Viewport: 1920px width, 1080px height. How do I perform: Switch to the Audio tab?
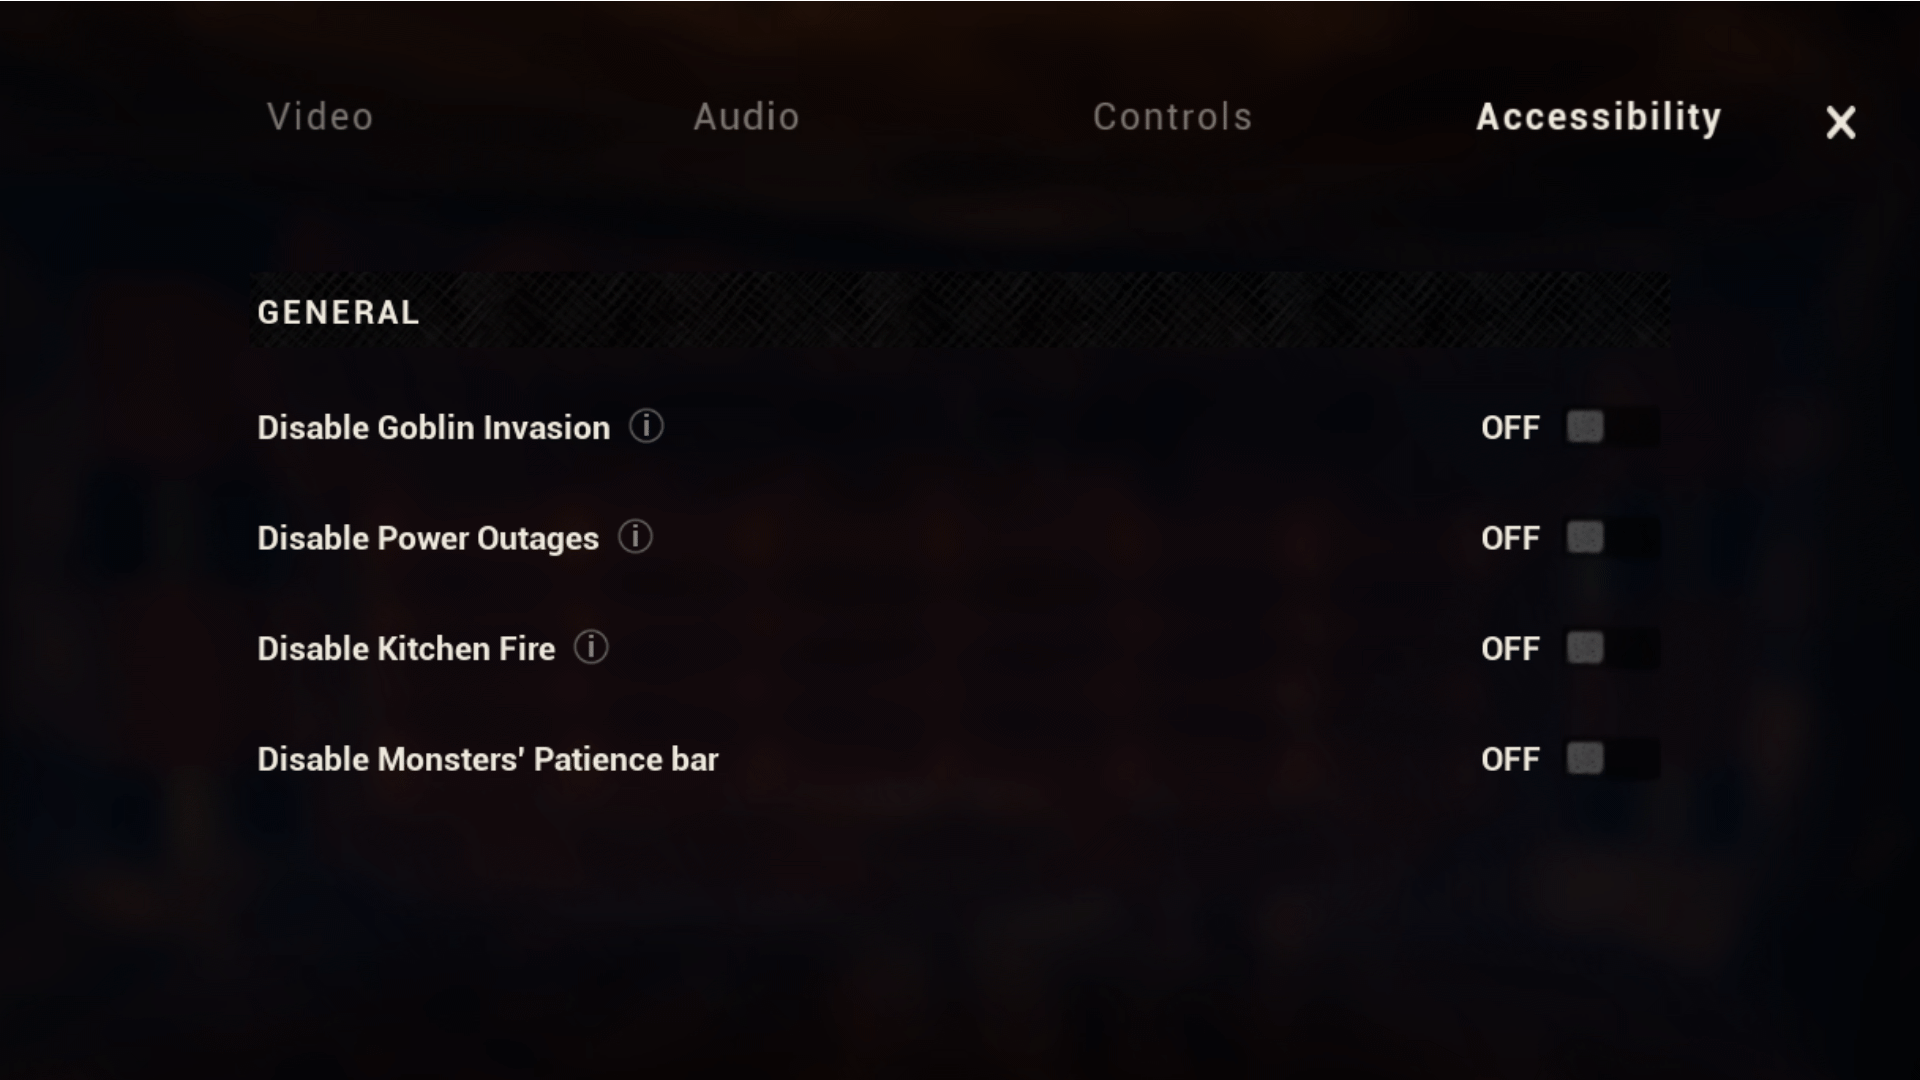pyautogui.click(x=746, y=117)
